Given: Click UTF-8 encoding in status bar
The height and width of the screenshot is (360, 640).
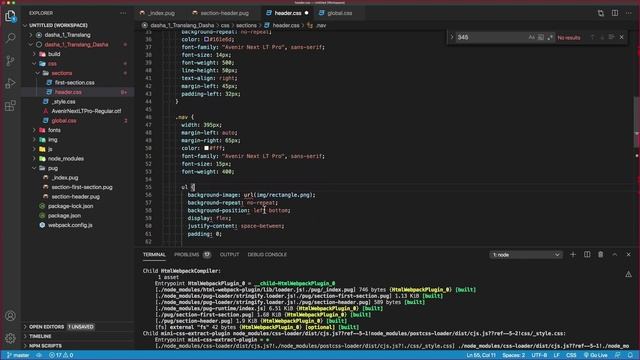Looking at the screenshot, I should coord(539,355).
